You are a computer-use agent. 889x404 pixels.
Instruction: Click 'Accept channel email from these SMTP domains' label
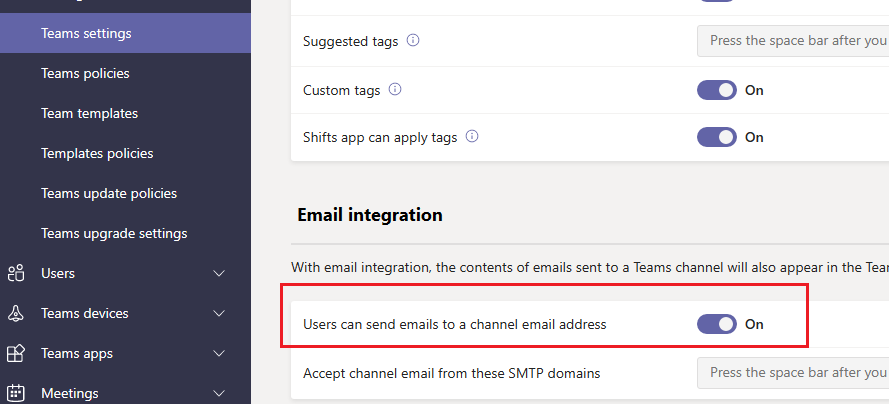click(x=452, y=374)
